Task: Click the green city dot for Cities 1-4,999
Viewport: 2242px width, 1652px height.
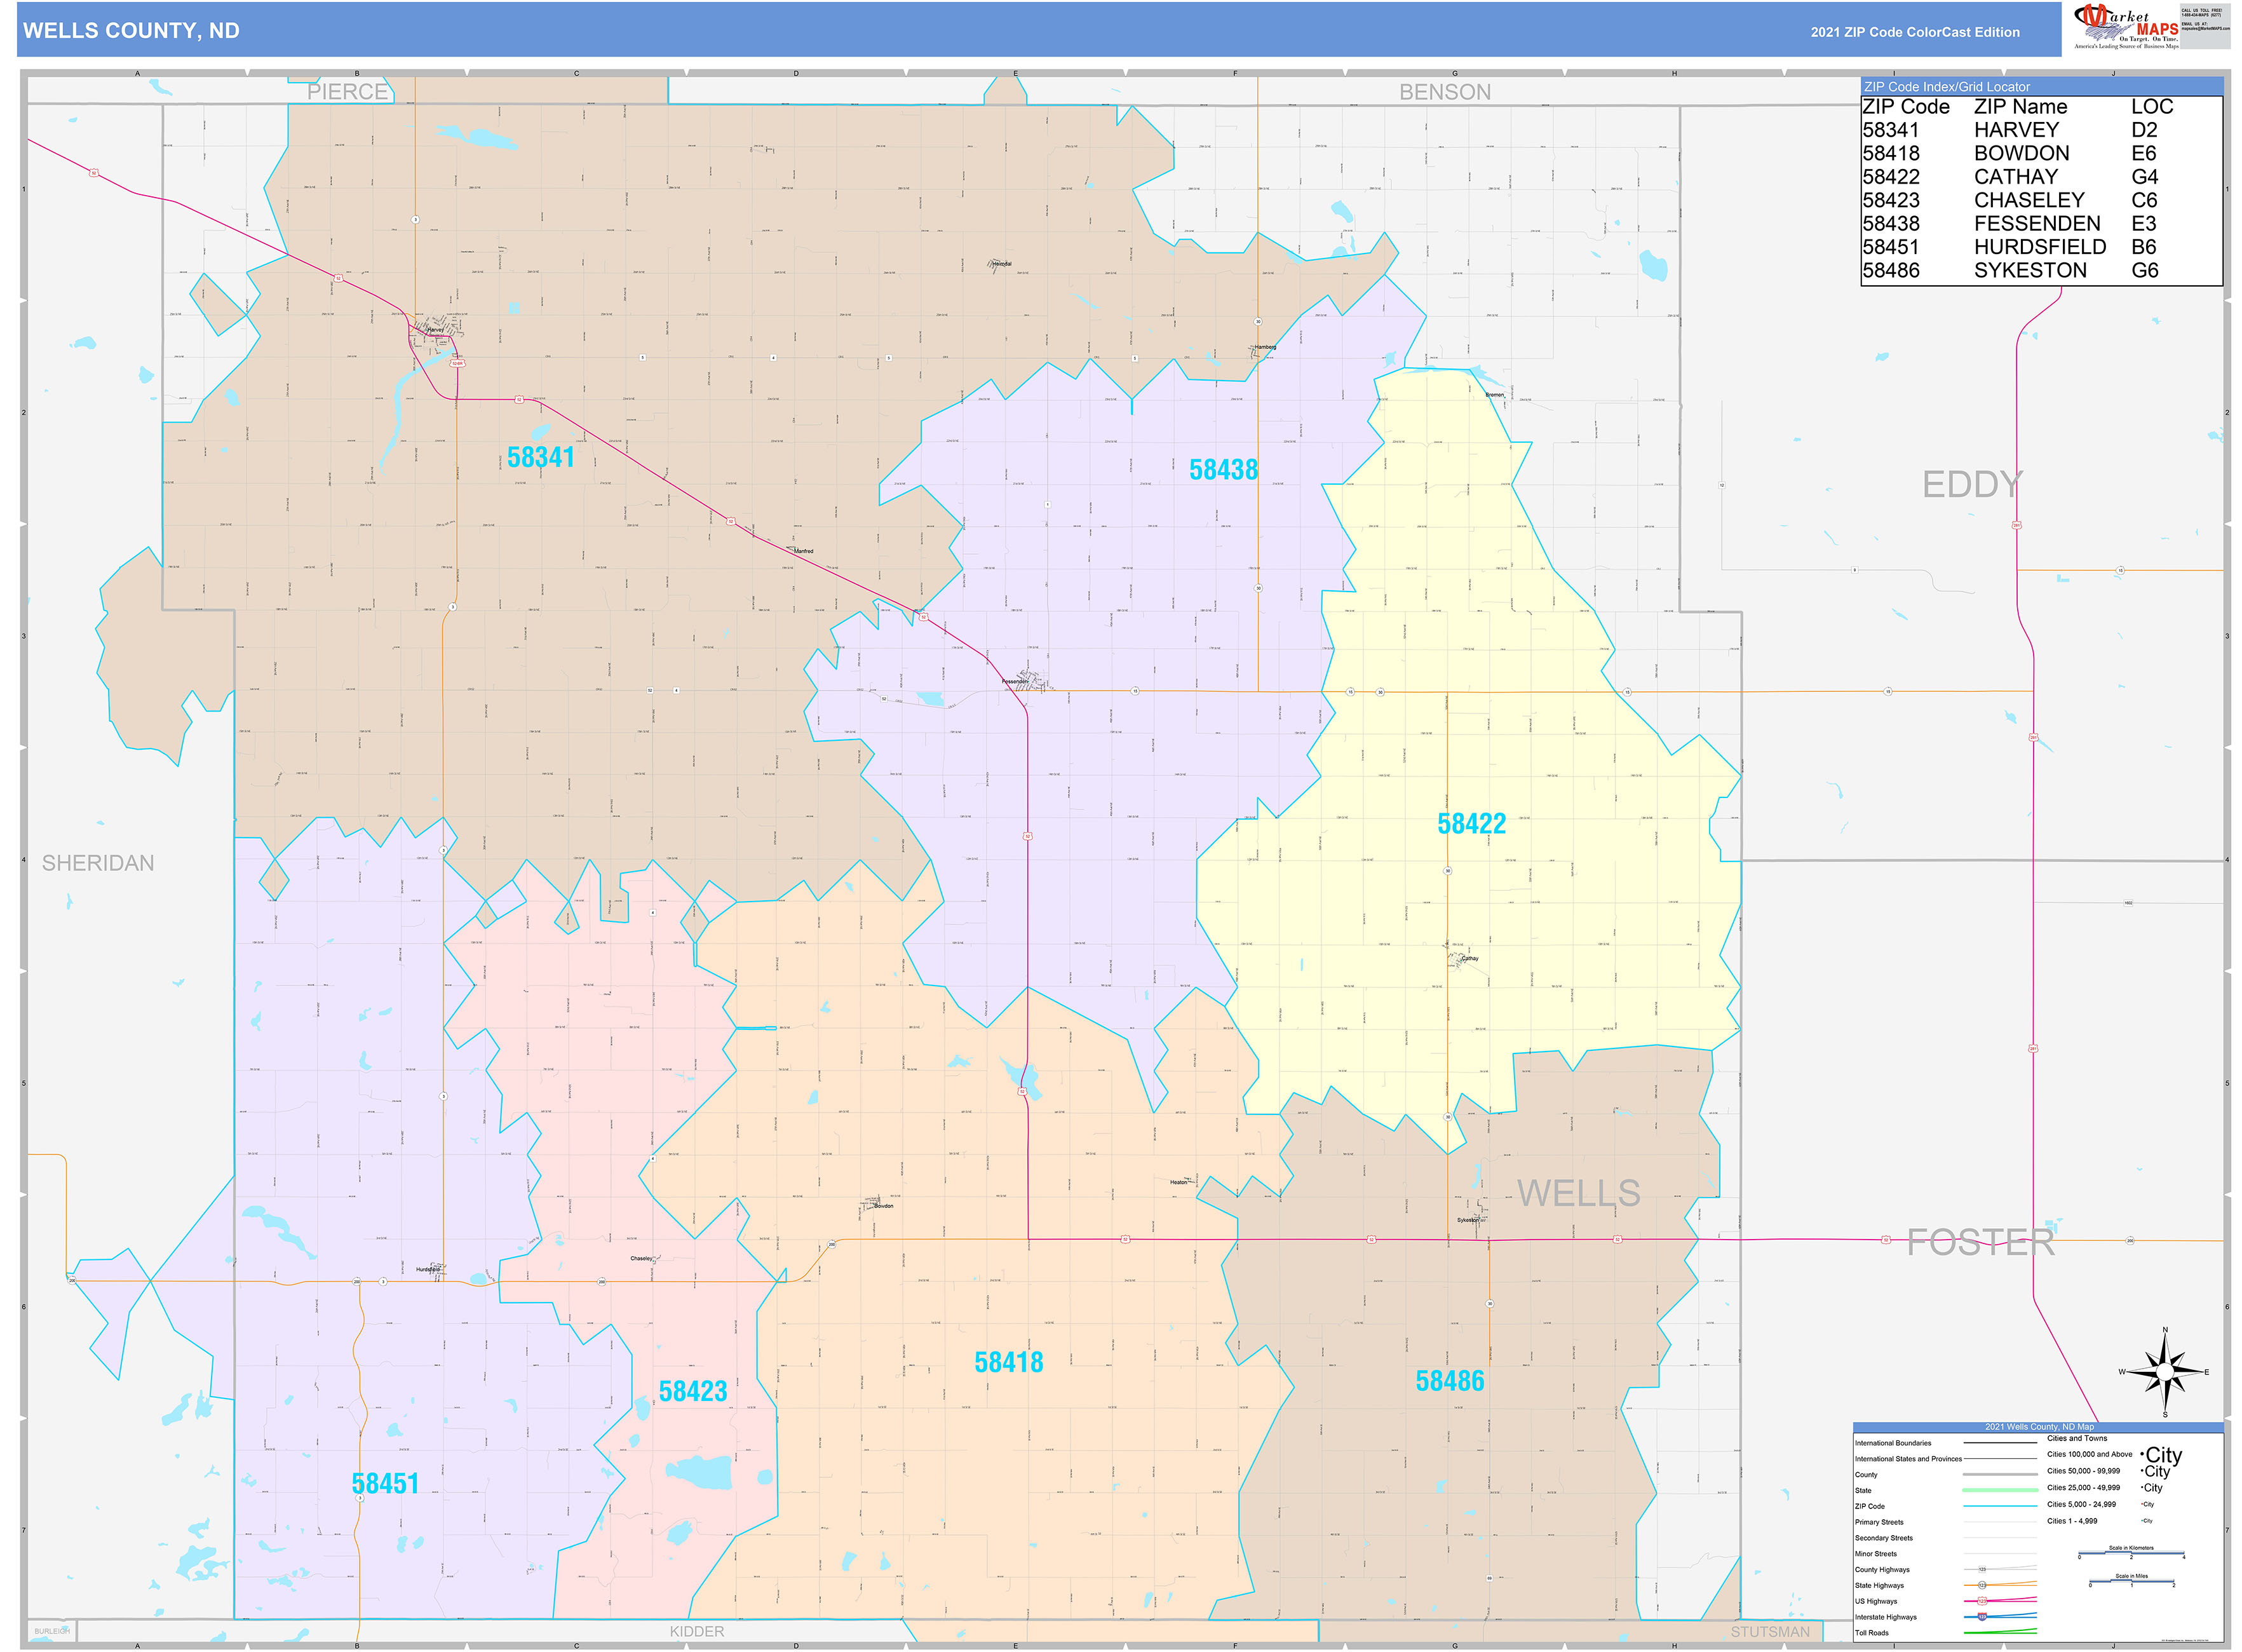Action: click(x=2141, y=1521)
